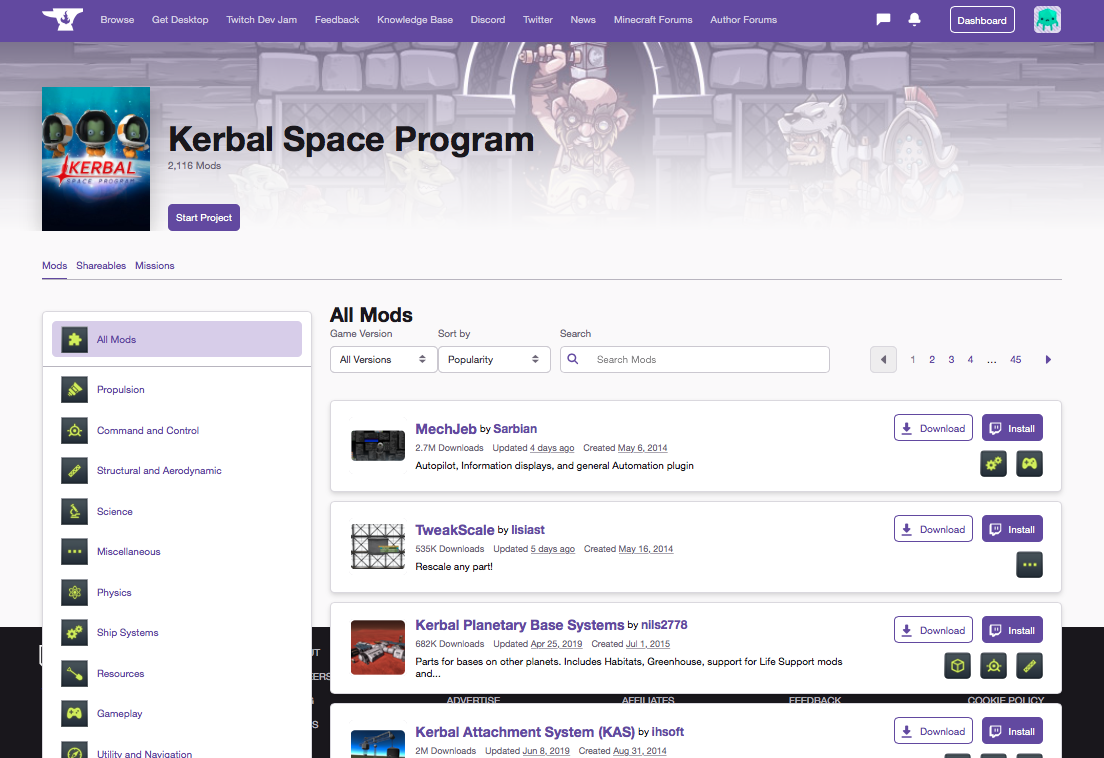This screenshot has width=1104, height=758.
Task: Open Discord in the top navigation
Action: (x=488, y=20)
